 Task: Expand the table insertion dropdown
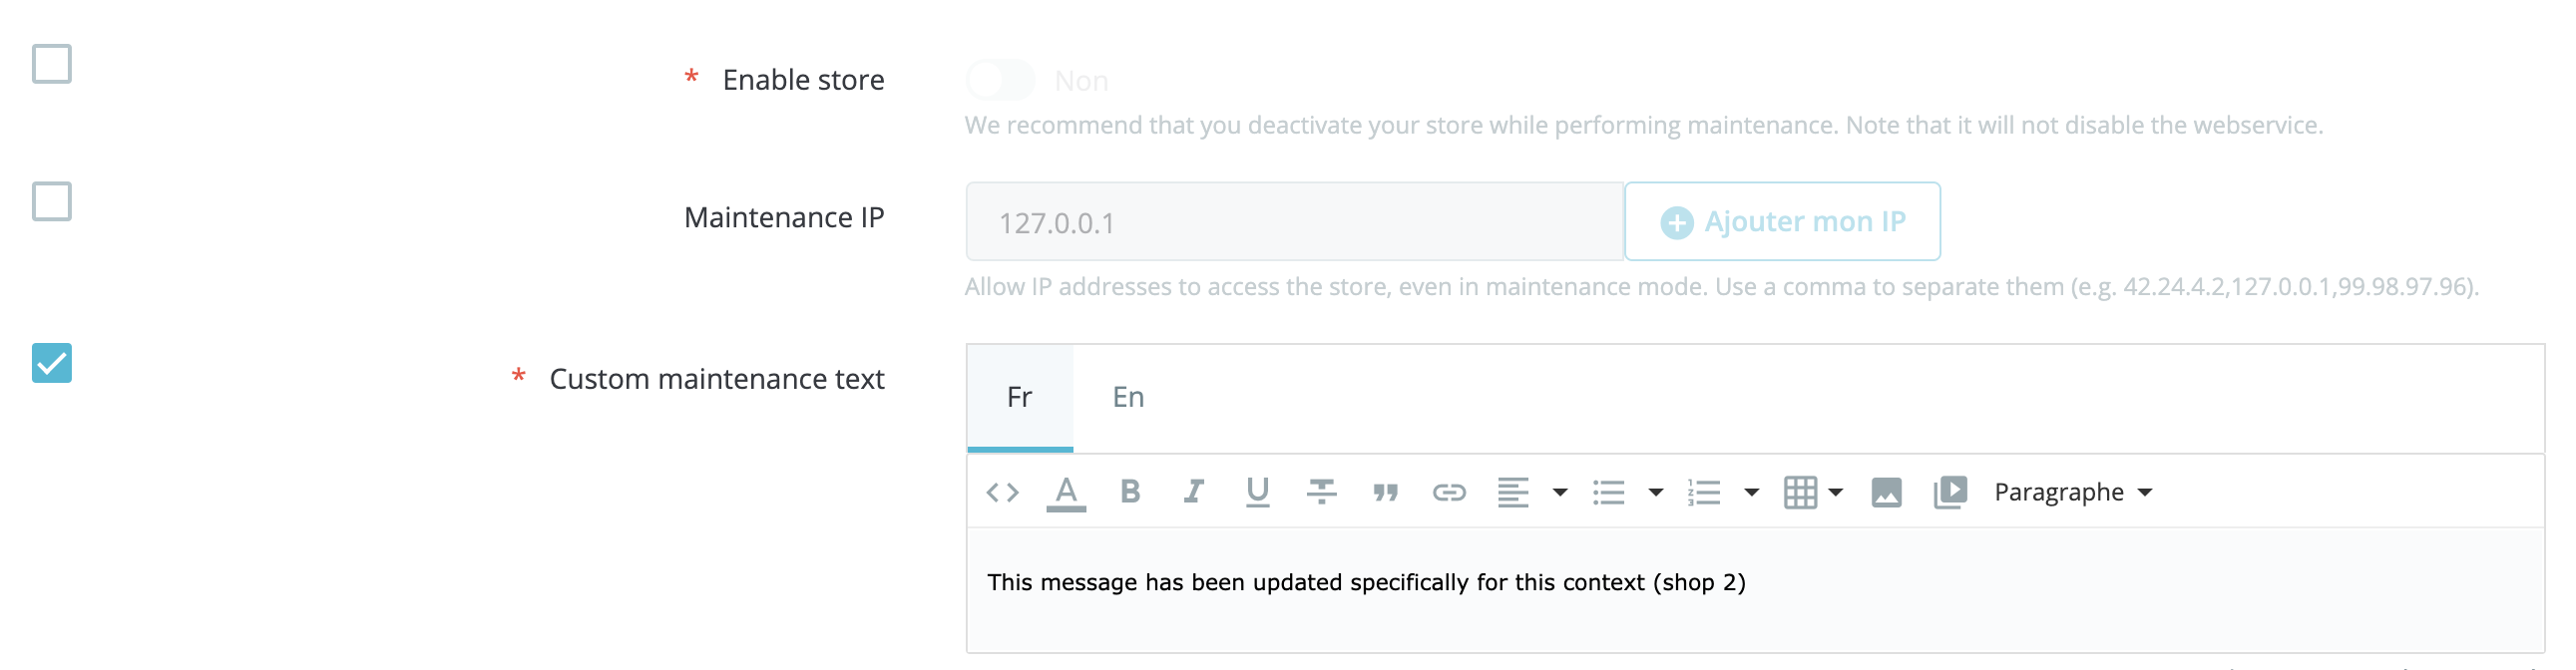coord(1813,492)
